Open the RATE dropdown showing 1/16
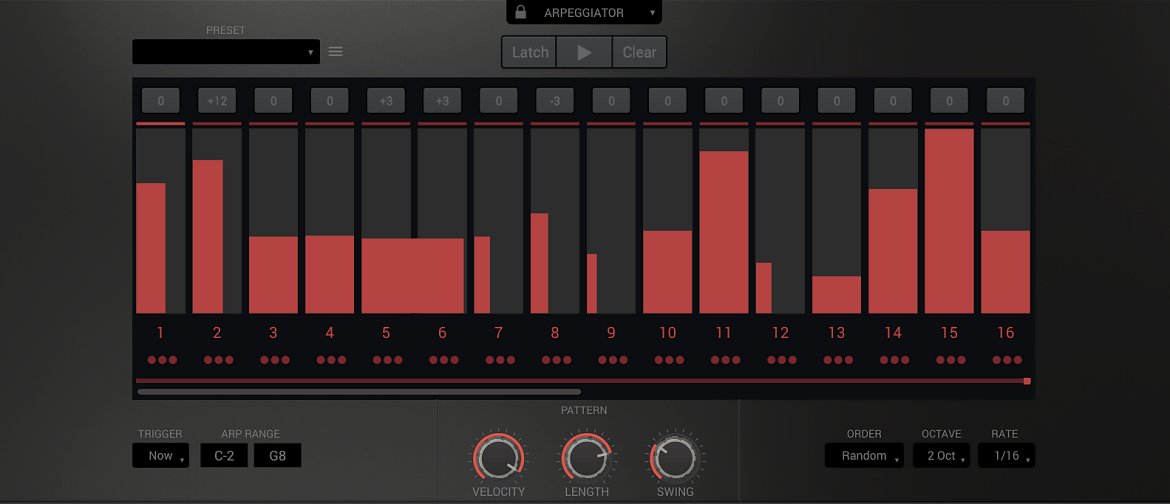 (1006, 455)
